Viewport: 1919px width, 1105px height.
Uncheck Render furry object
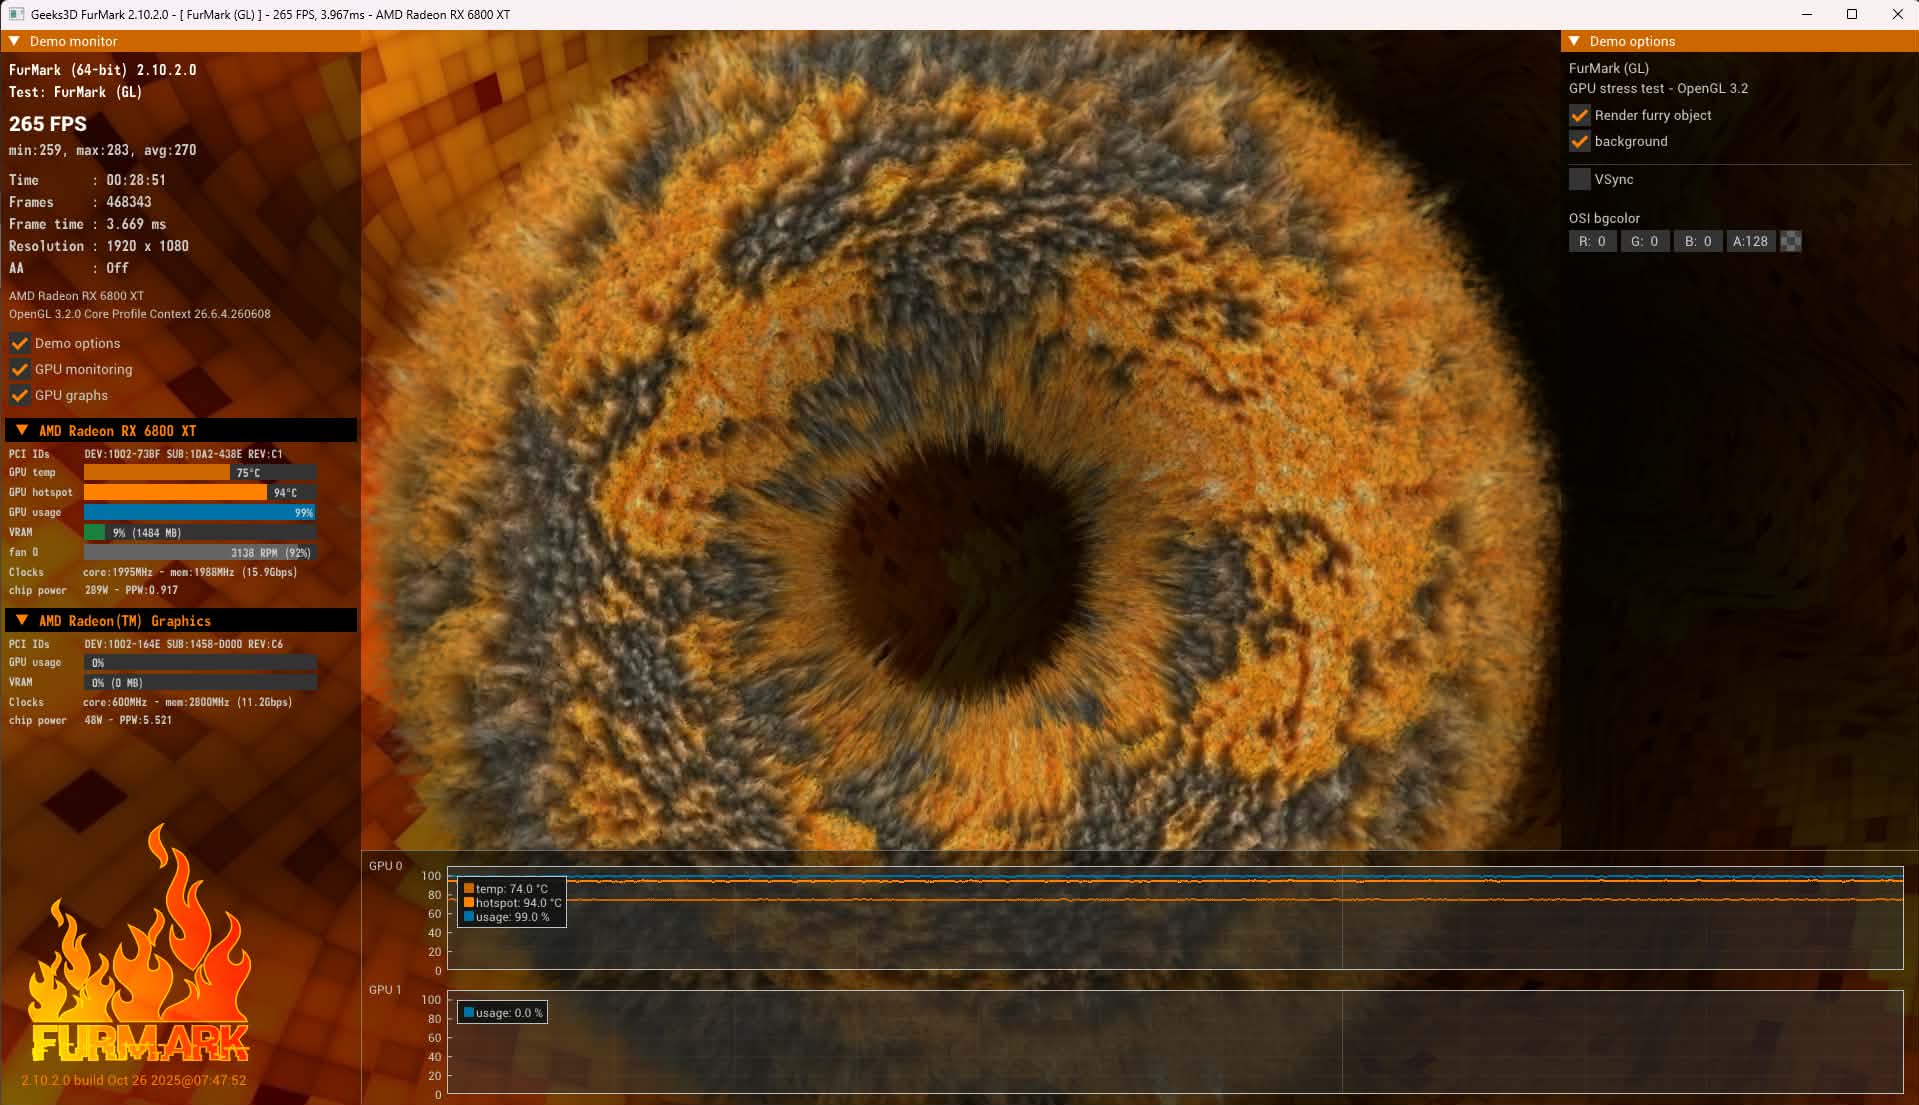[x=1579, y=115]
